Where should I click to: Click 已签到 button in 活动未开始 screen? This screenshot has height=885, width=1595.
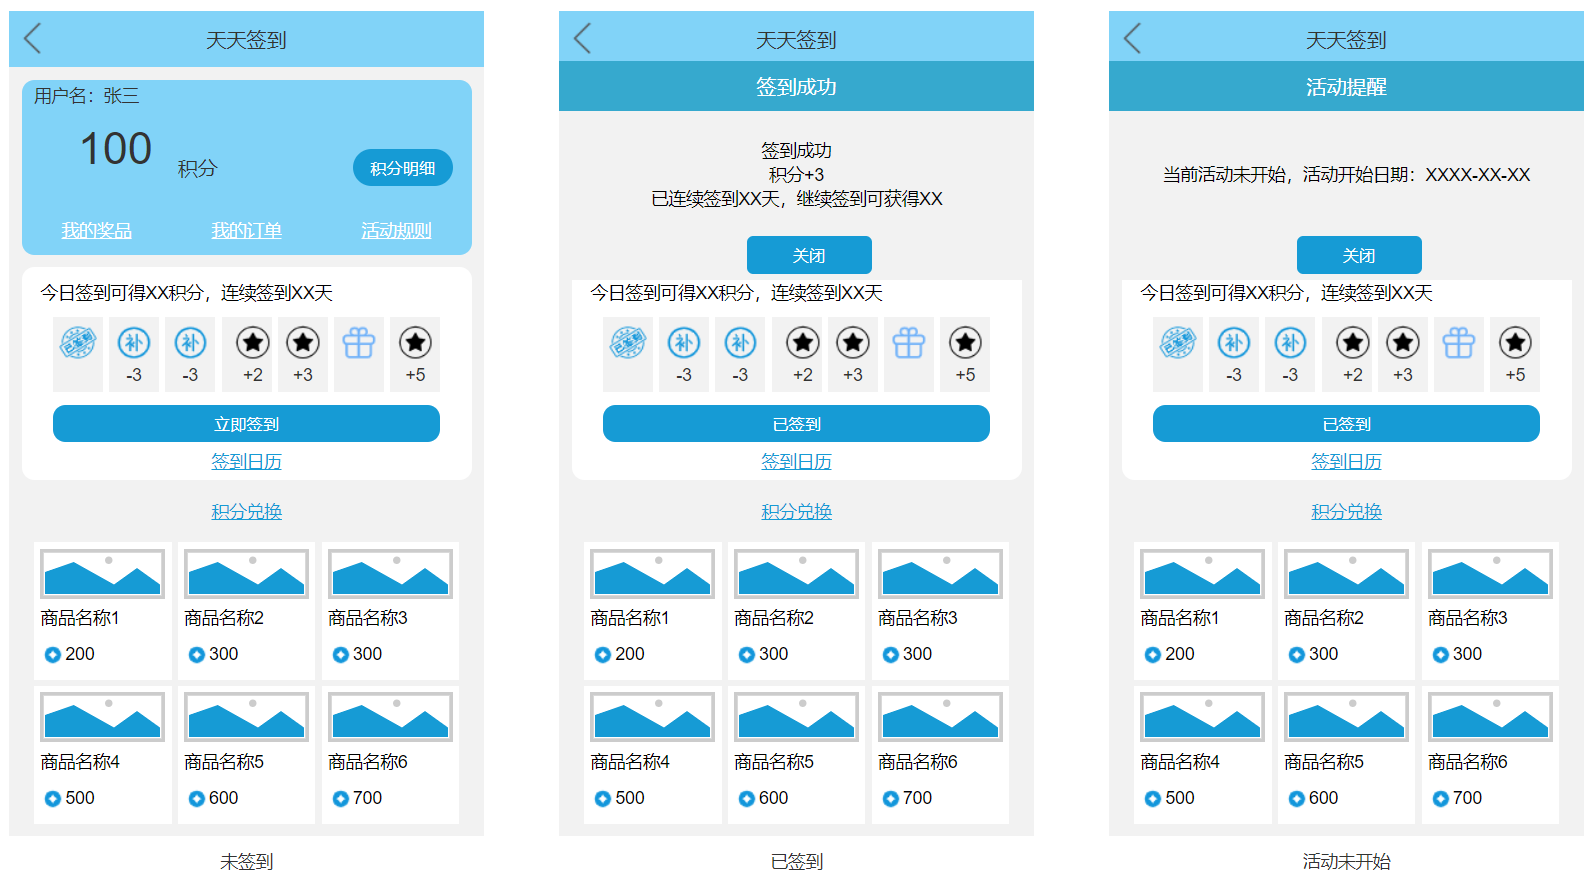(1346, 424)
